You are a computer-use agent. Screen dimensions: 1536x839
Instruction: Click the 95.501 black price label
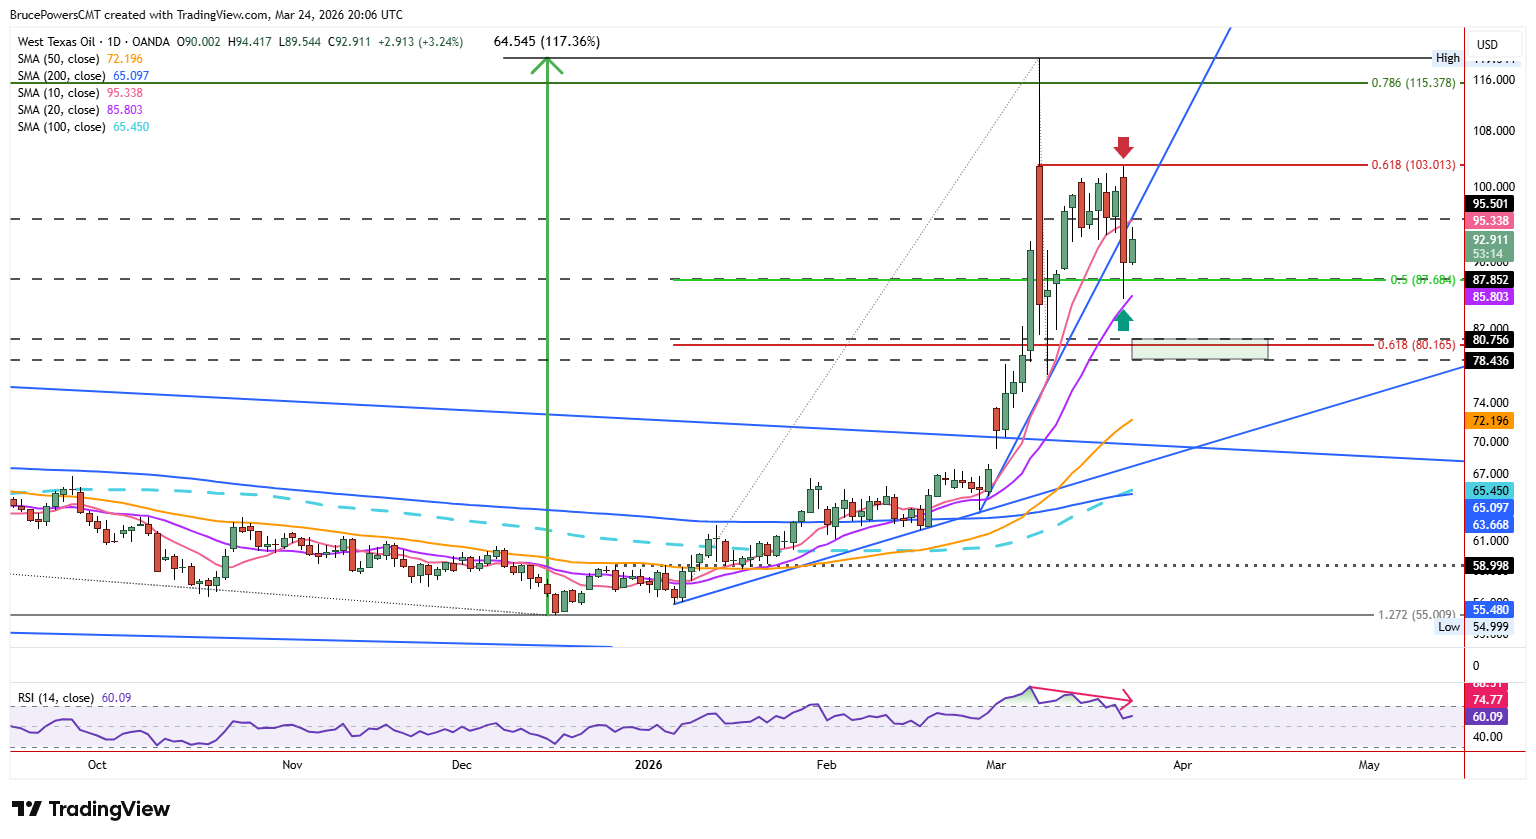[x=1490, y=204]
